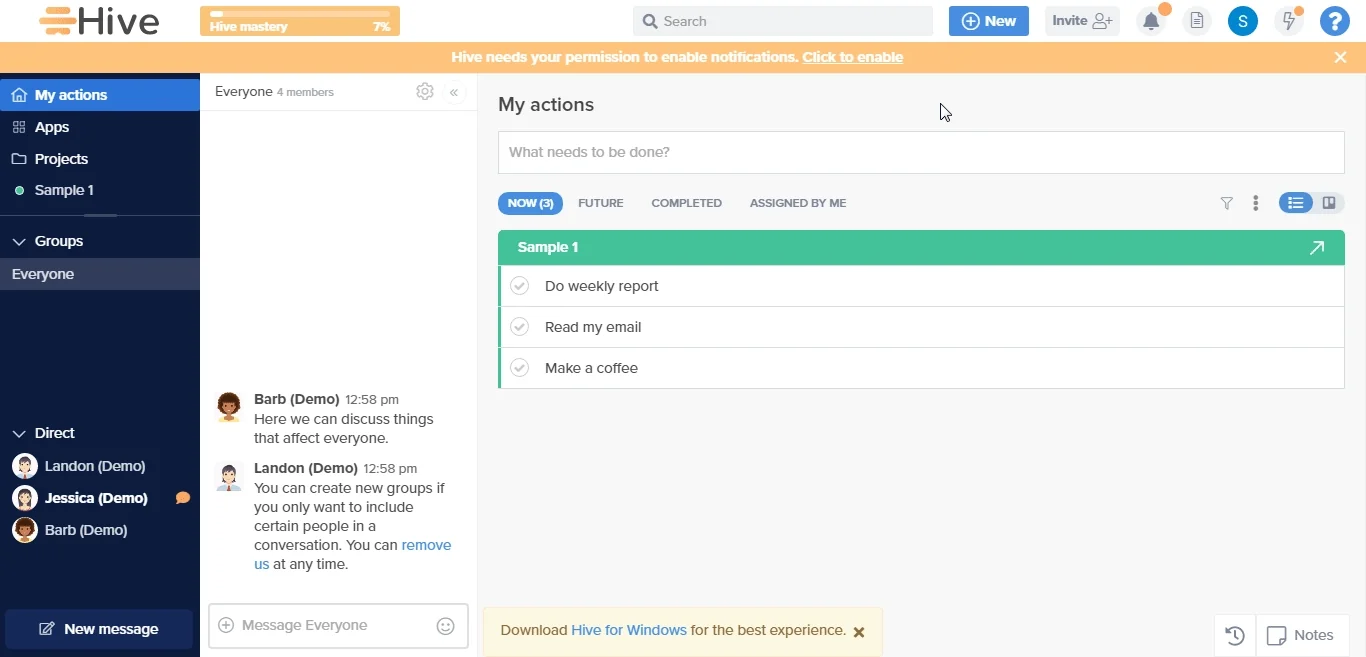Click the plus attachment icon in message box
This screenshot has width=1366, height=657.
(x=226, y=625)
